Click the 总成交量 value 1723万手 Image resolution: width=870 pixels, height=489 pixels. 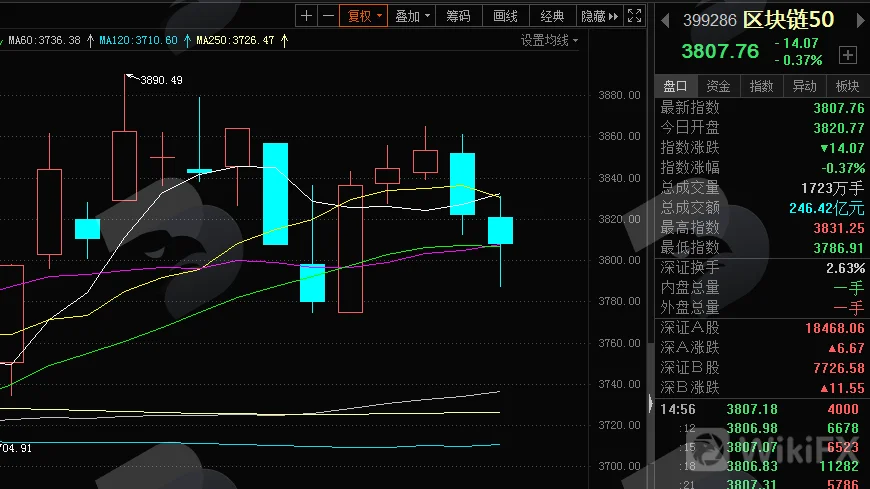point(832,188)
